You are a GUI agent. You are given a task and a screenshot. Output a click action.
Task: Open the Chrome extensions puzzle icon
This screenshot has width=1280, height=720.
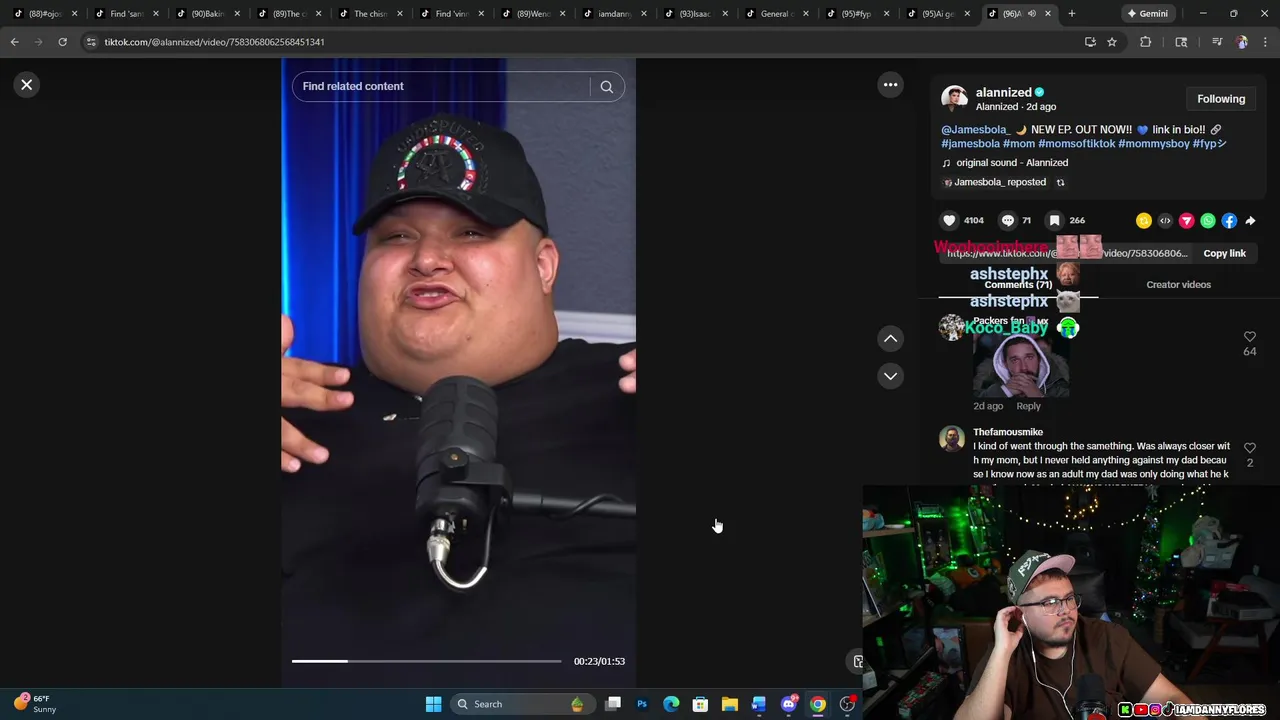pos(1145,42)
